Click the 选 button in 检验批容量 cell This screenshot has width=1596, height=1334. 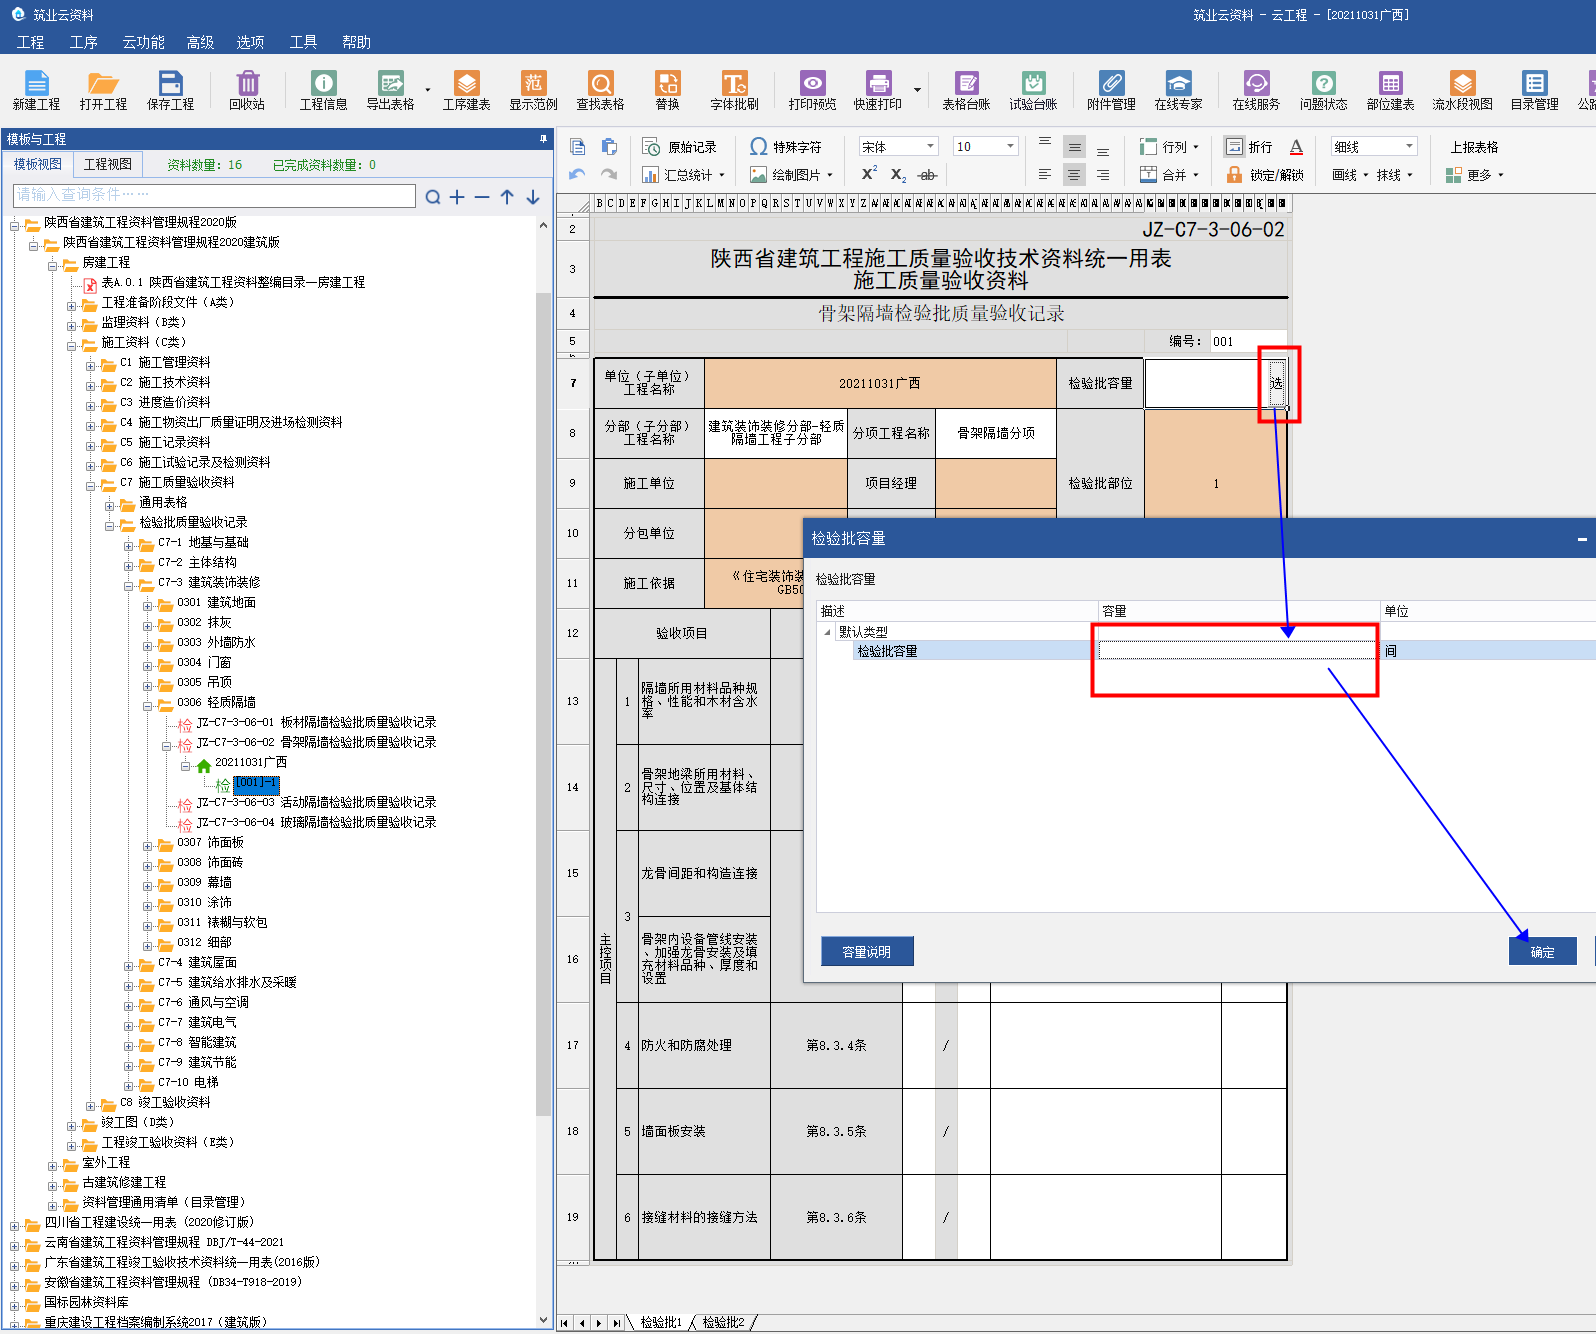click(1277, 383)
